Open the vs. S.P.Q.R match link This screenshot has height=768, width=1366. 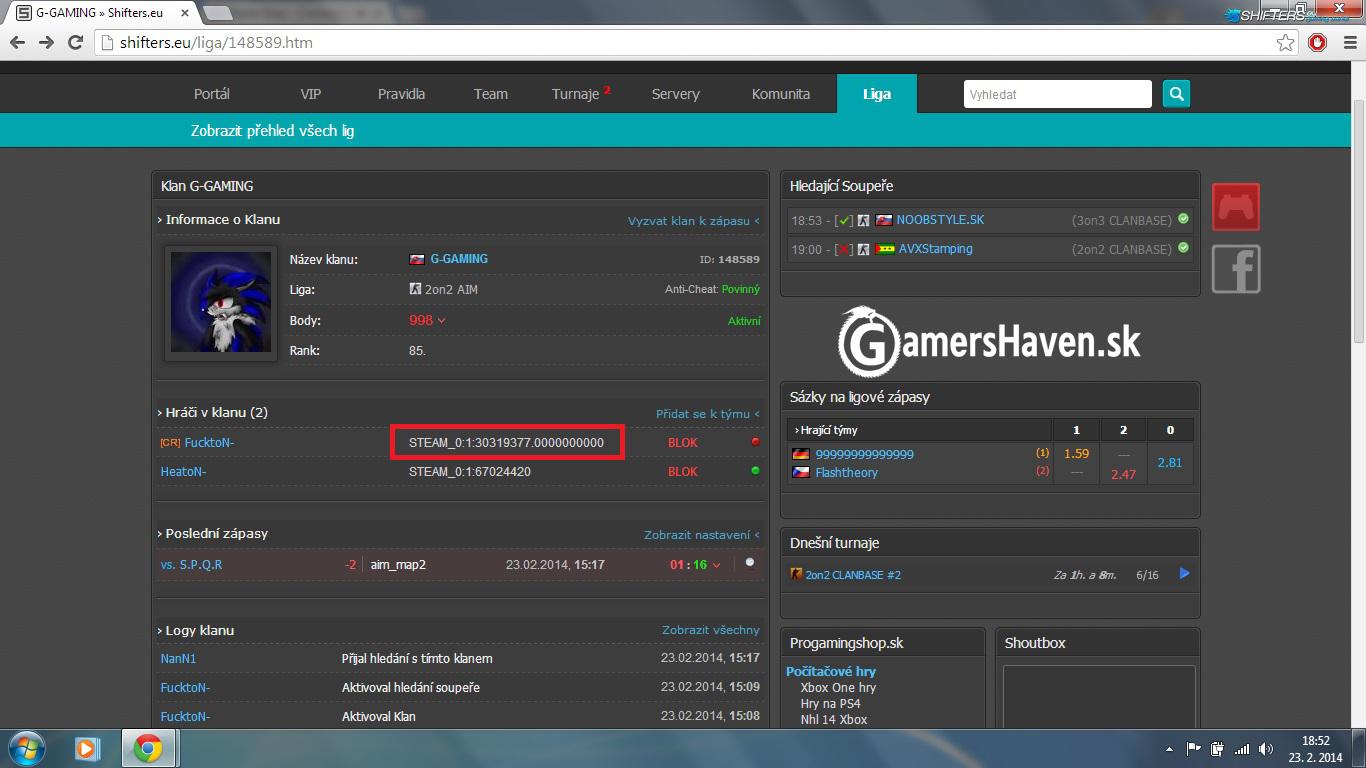[x=192, y=565]
